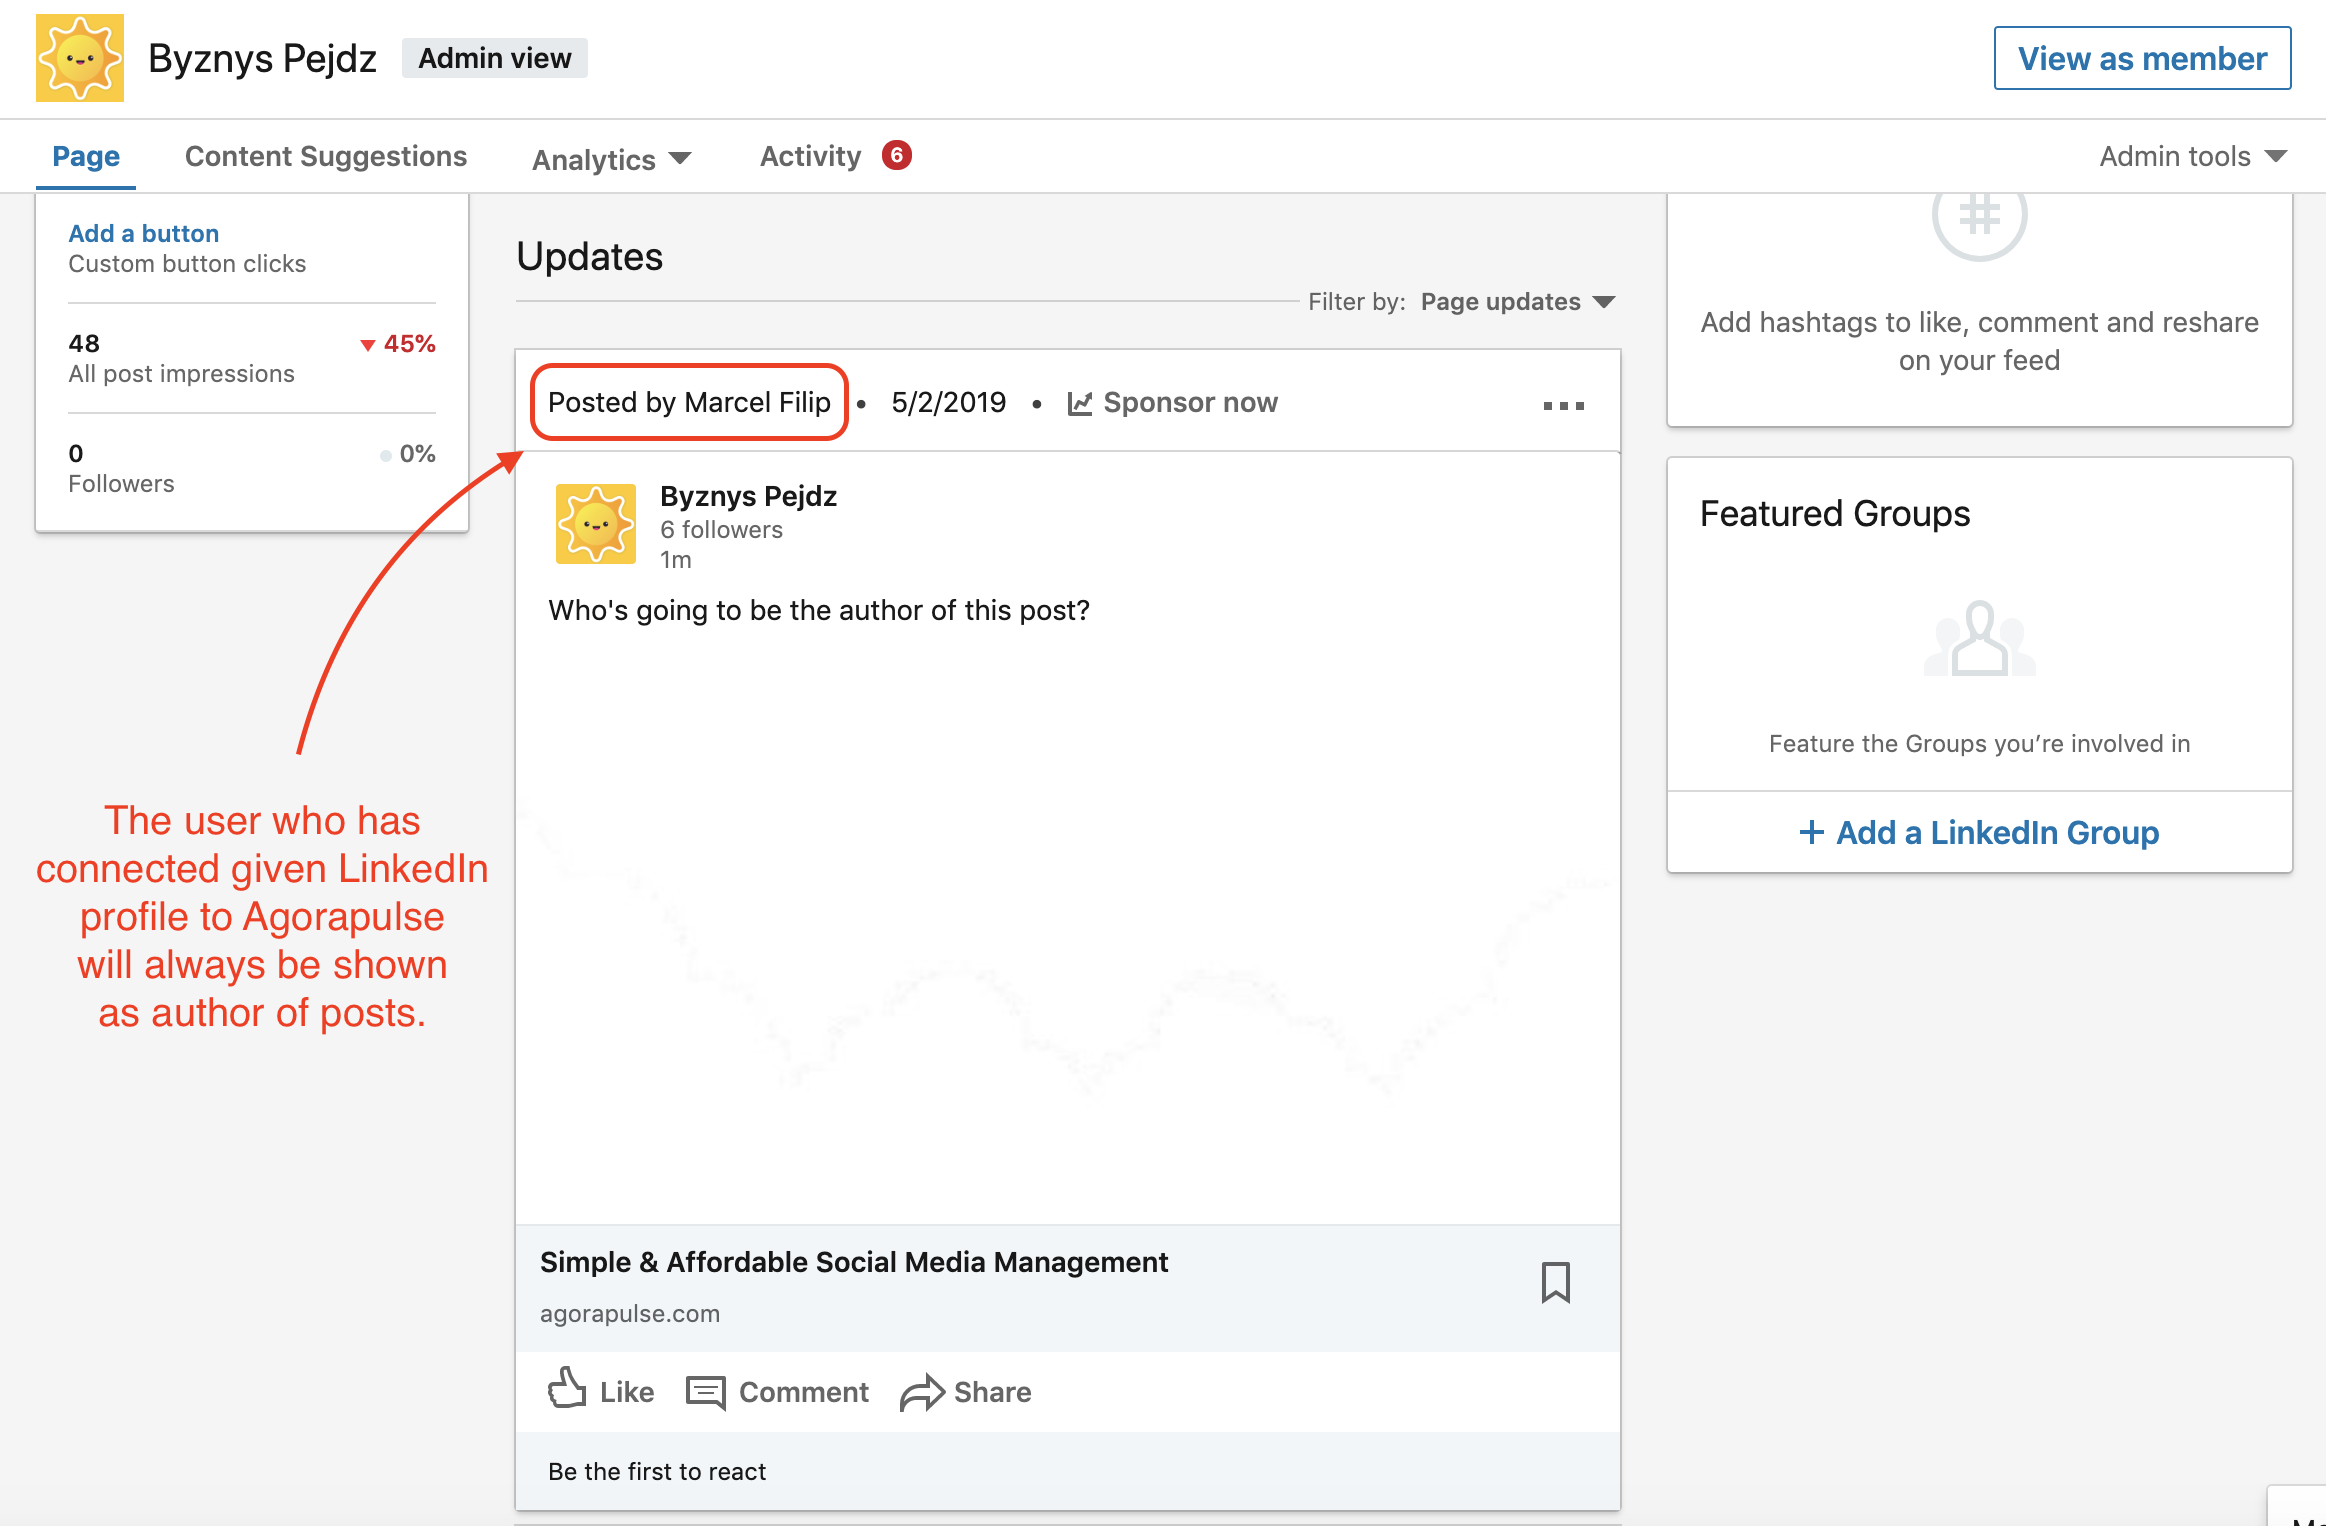2326x1526 pixels.
Task: Click the Byznys Pejdz sun logo in header
Action: click(80, 58)
